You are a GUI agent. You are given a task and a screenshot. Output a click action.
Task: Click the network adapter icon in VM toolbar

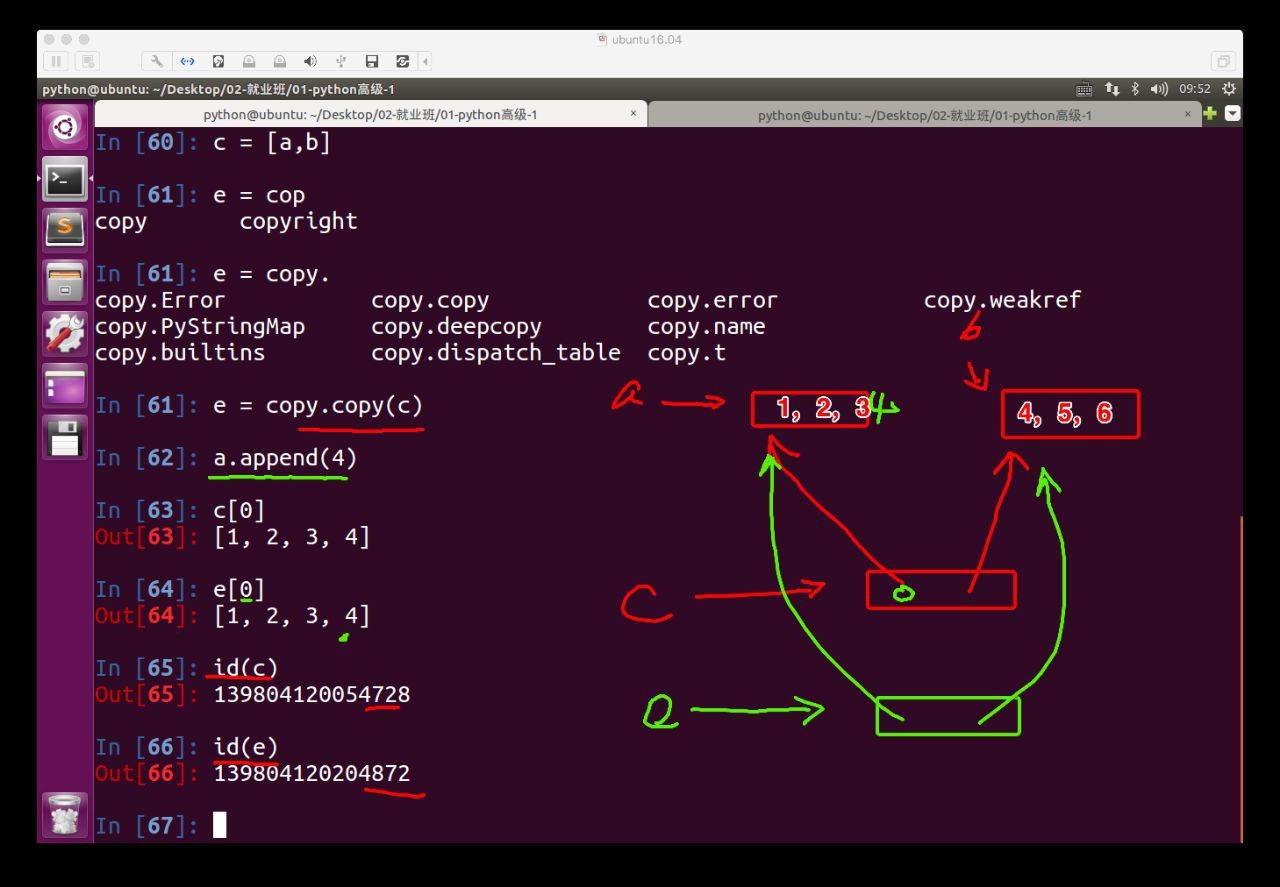pos(187,61)
